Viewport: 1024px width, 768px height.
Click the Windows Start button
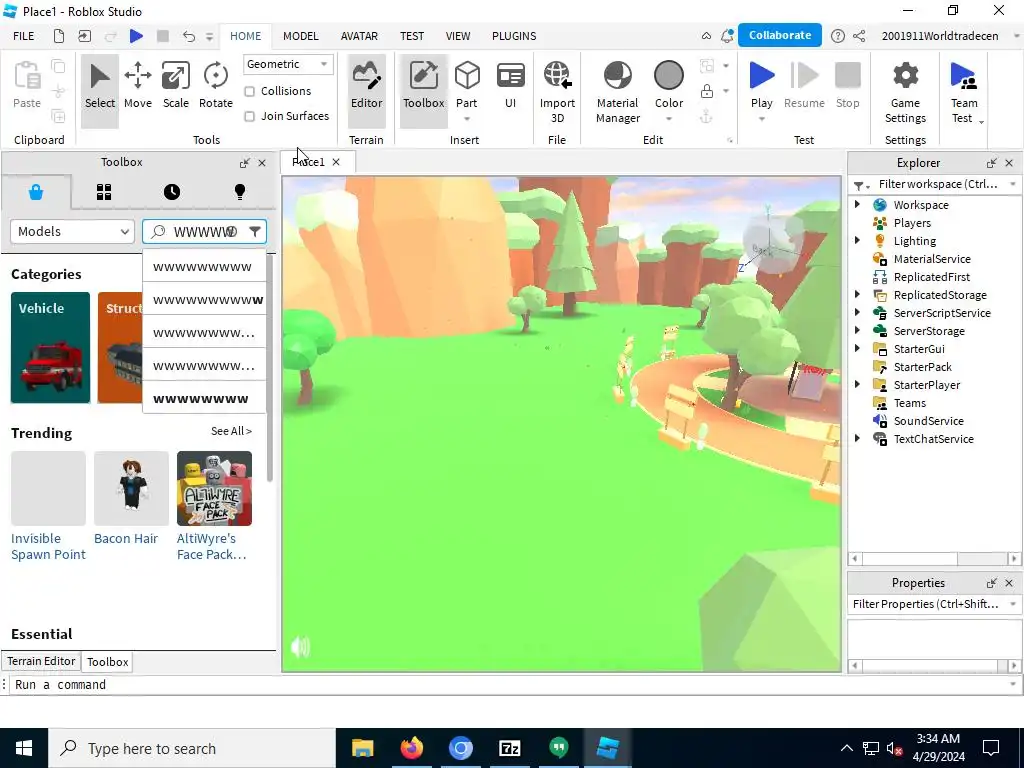click(24, 748)
